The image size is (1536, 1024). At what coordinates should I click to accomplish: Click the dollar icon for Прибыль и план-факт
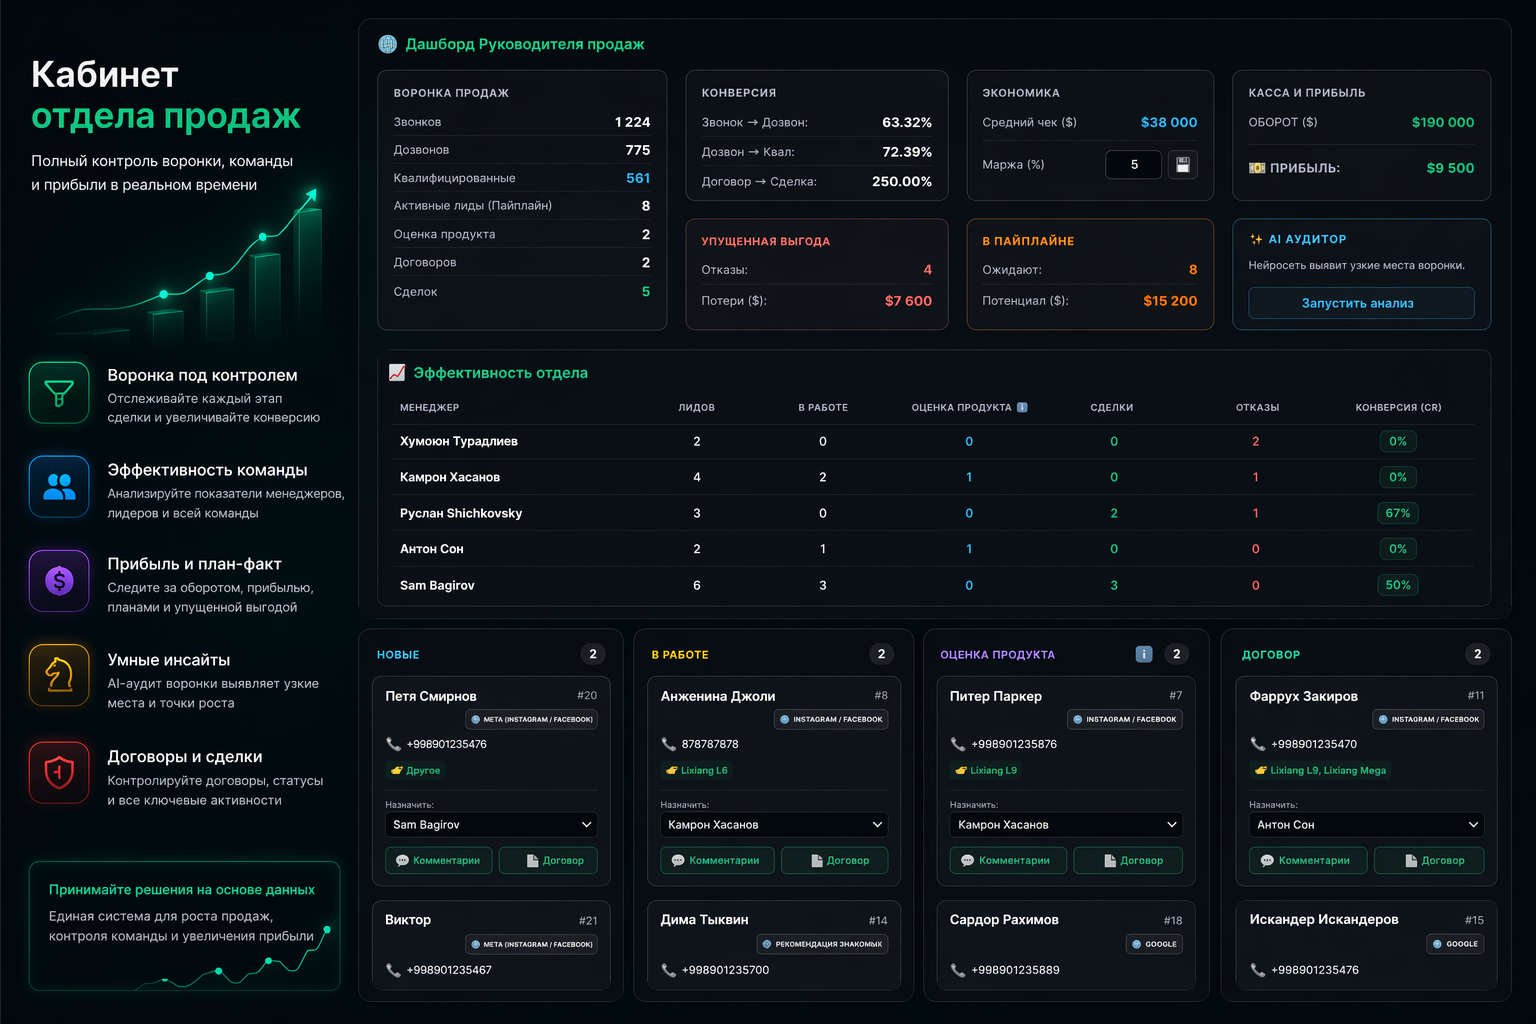[x=59, y=581]
